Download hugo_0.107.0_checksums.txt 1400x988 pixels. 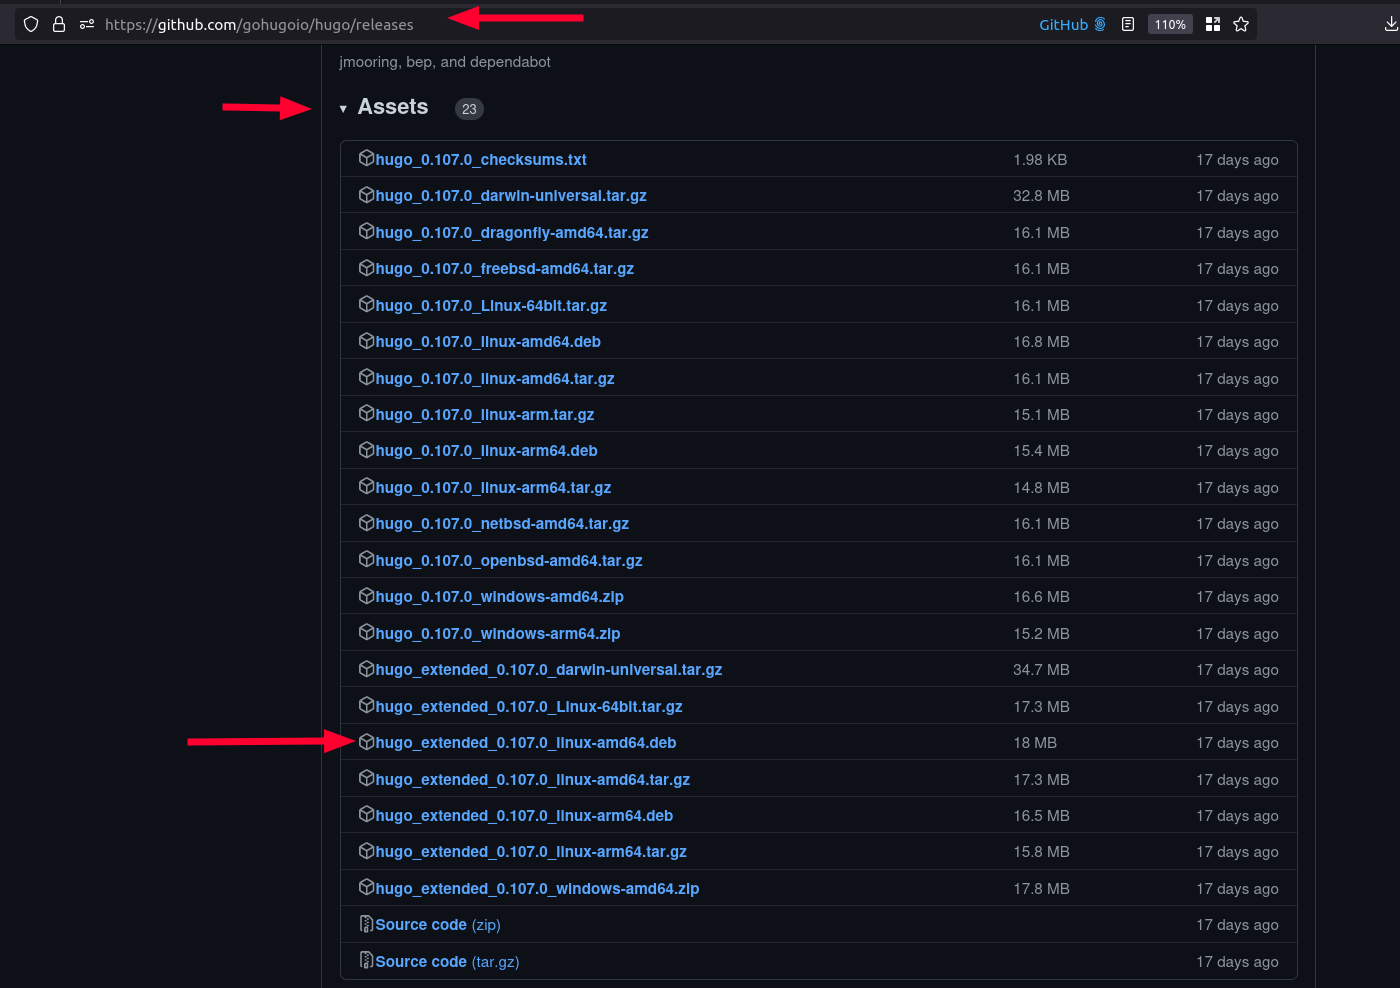point(481,160)
